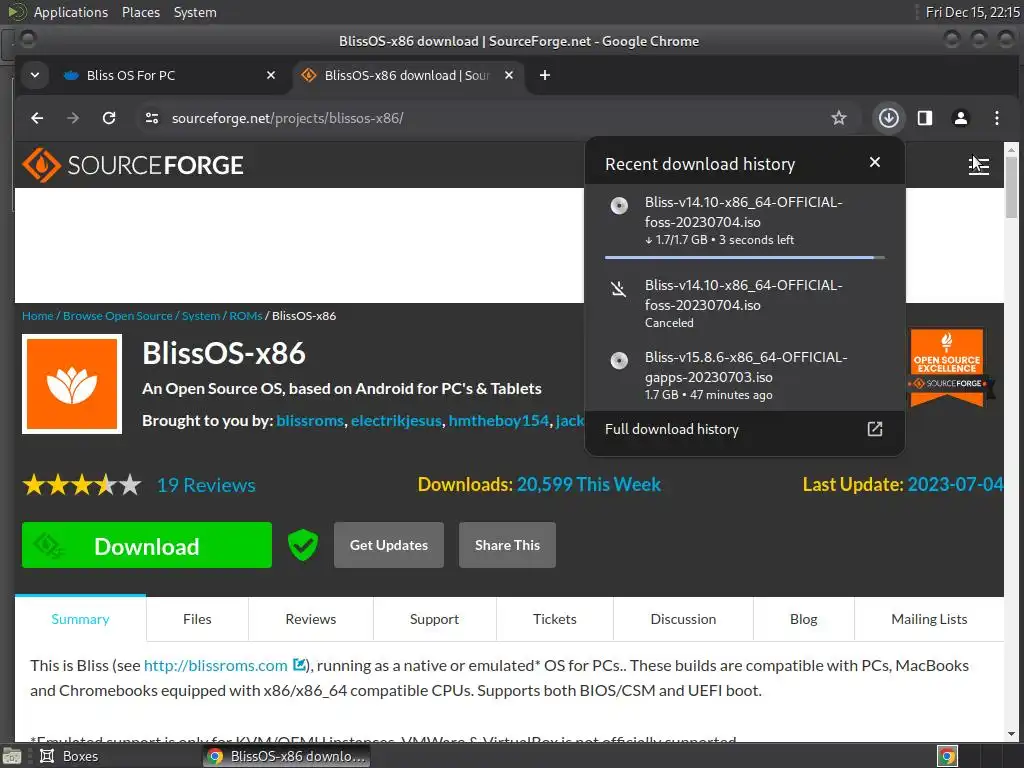Open the Discussion tab
The height and width of the screenshot is (768, 1024).
683,619
